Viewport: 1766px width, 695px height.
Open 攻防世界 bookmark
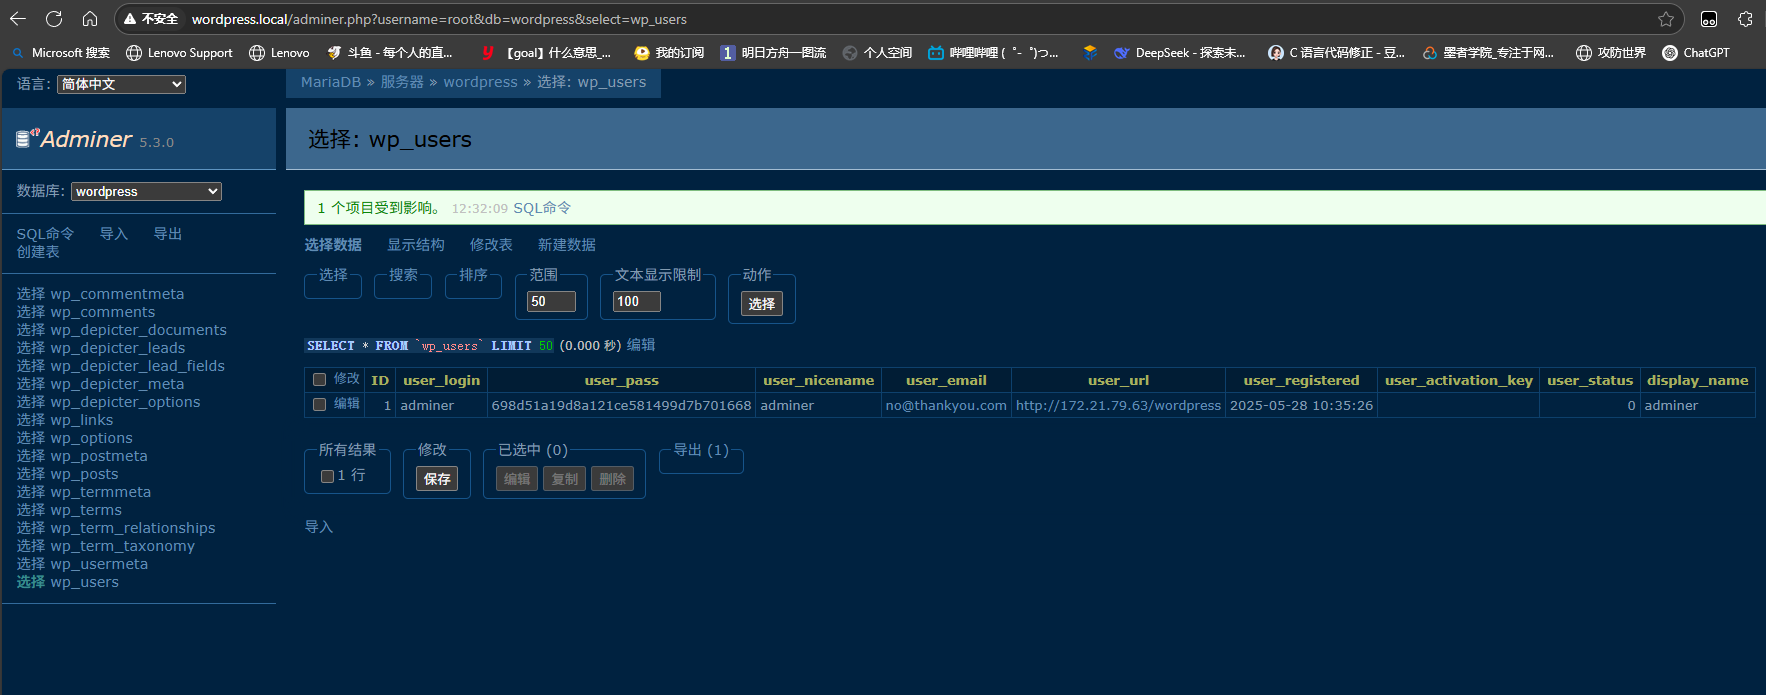click(1610, 53)
